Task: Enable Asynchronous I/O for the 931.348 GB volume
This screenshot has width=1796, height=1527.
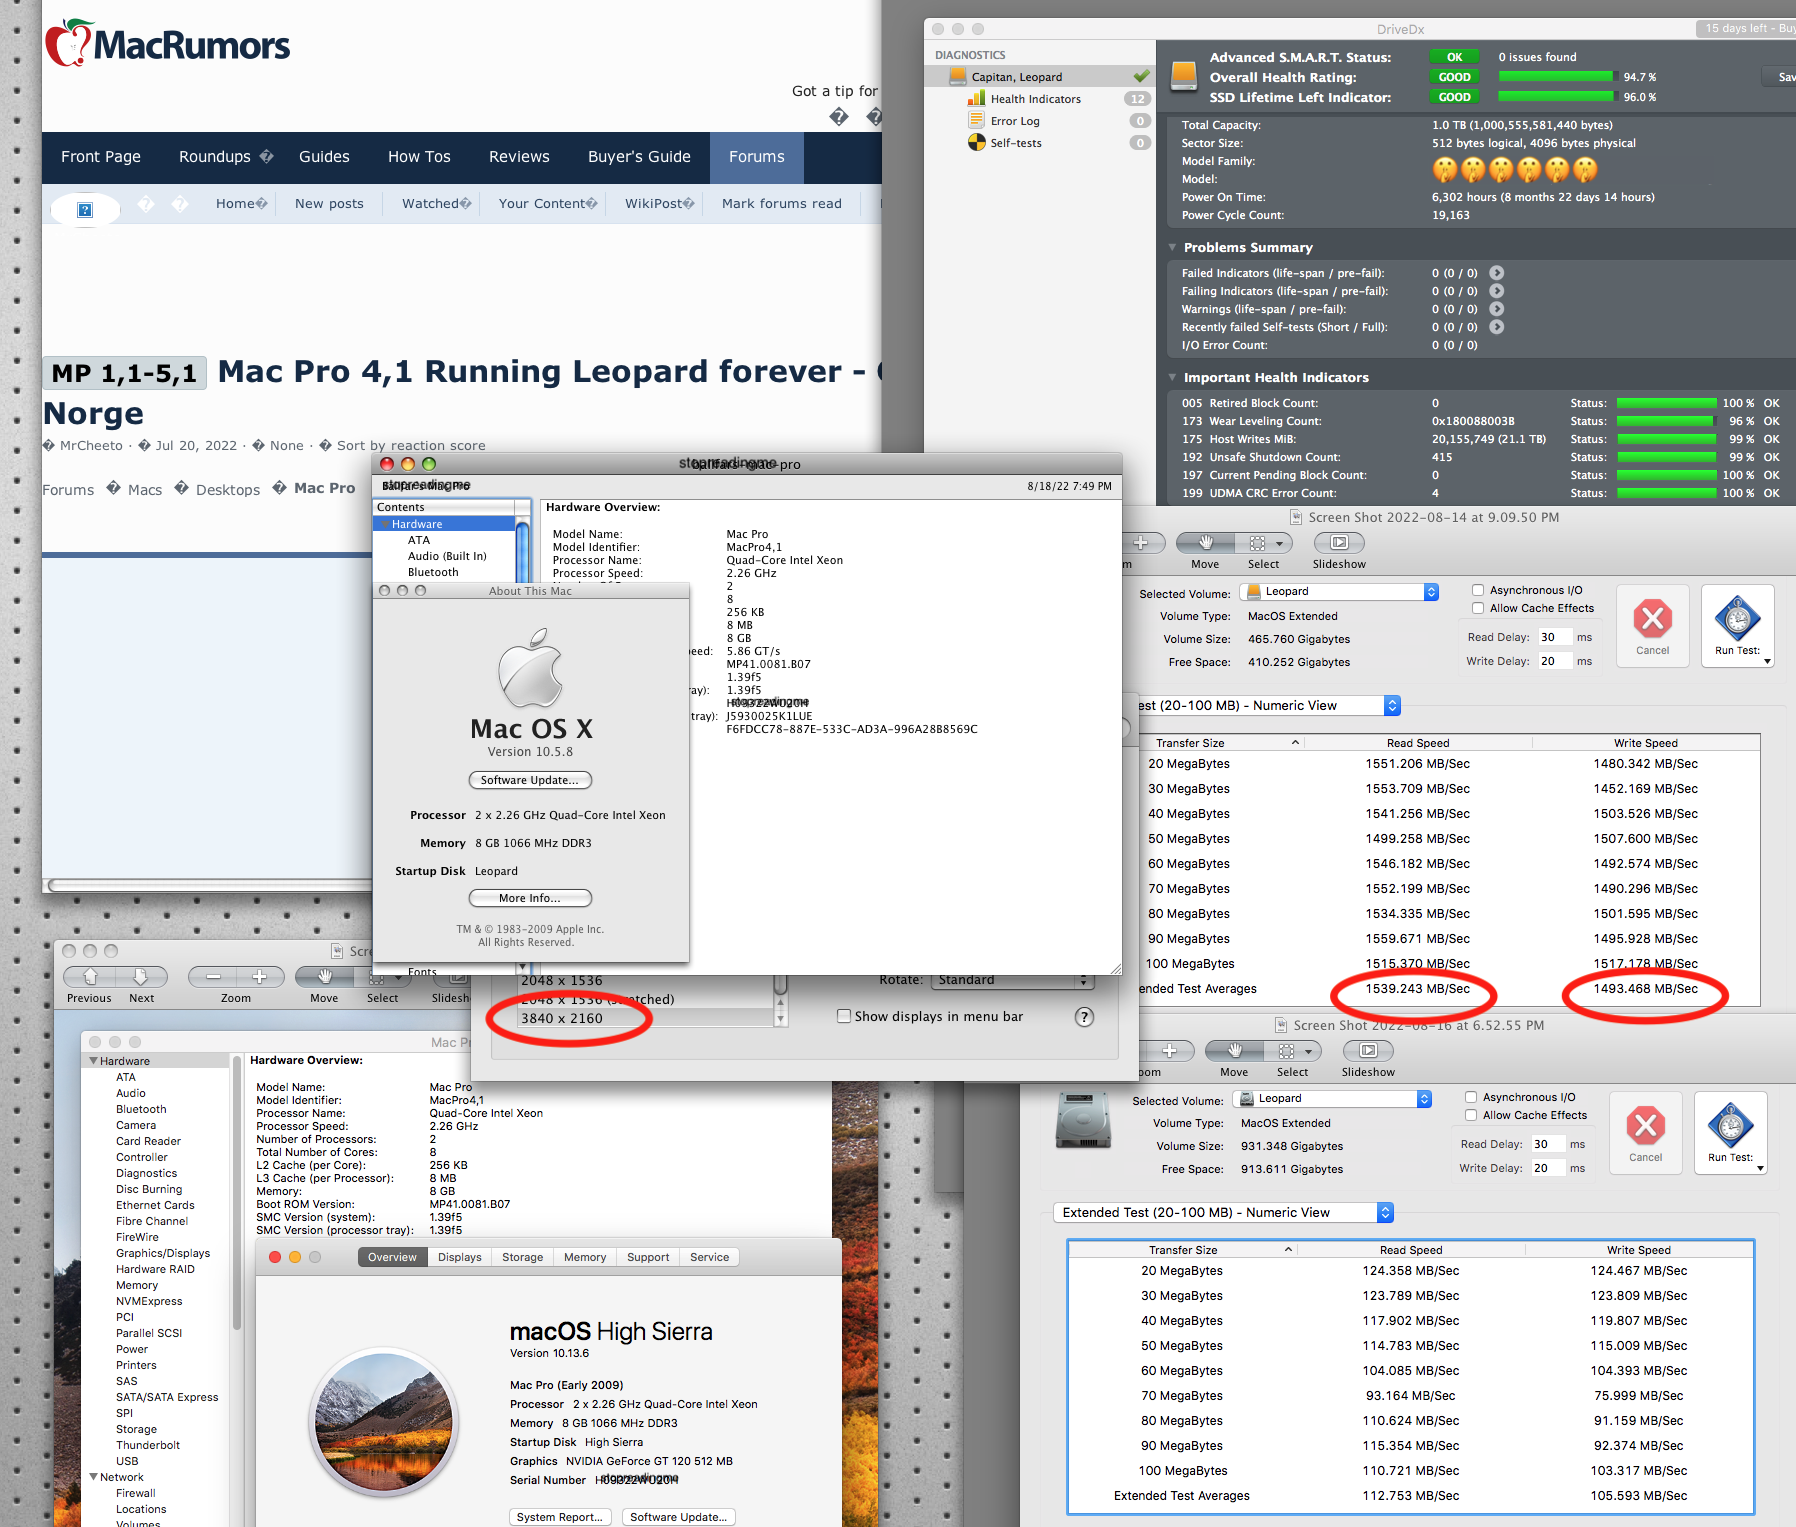Action: coord(1470,1097)
